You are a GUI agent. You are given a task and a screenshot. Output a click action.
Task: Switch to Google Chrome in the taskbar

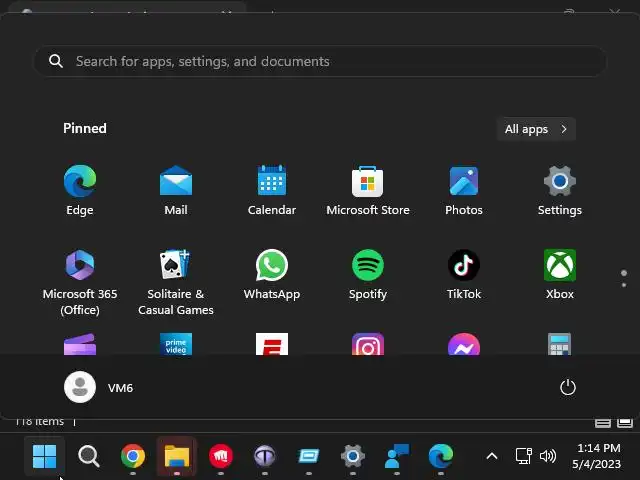coord(133,456)
